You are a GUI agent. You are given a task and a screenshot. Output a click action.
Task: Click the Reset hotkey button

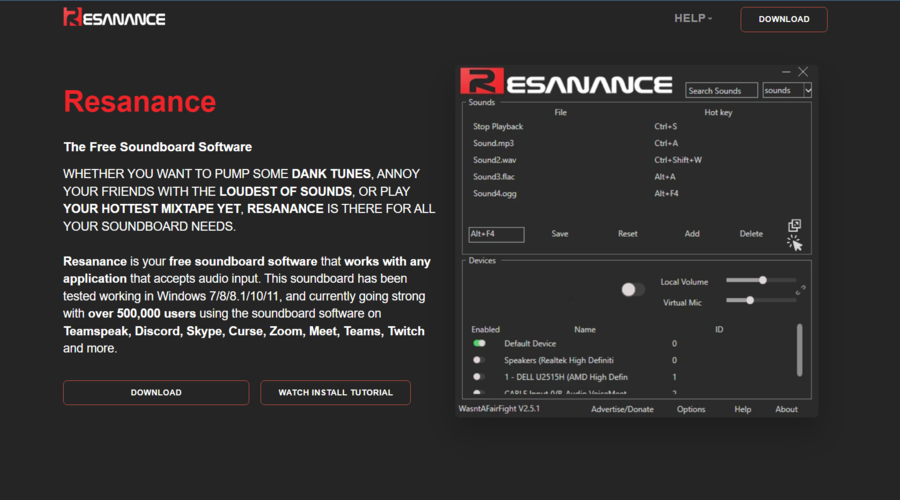[627, 234]
